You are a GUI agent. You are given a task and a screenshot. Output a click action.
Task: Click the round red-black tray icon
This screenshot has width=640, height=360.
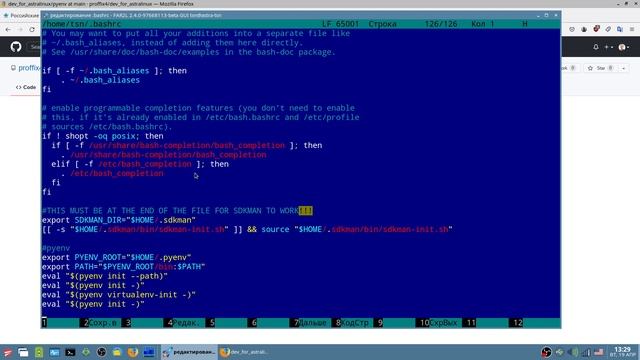[546, 352]
